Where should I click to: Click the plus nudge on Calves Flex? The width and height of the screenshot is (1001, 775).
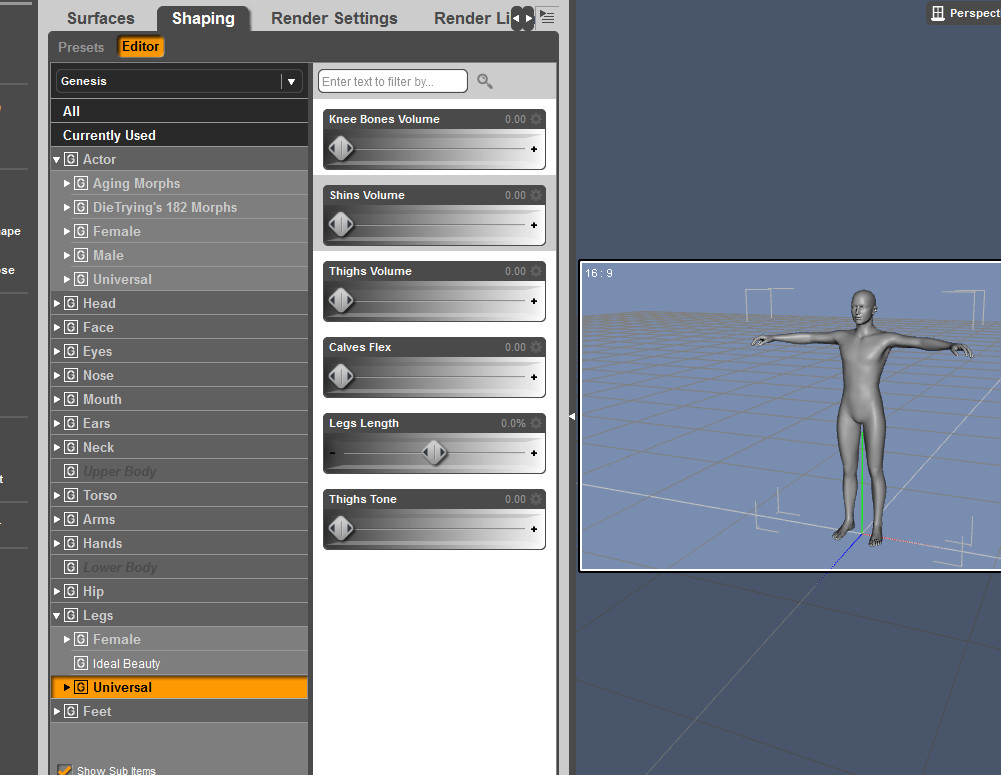click(x=534, y=377)
